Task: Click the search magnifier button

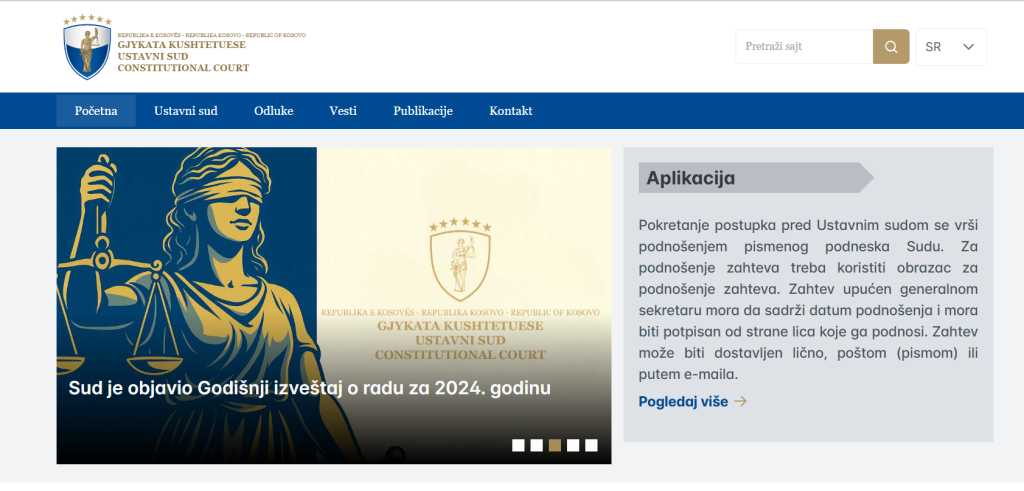Action: coord(891,46)
